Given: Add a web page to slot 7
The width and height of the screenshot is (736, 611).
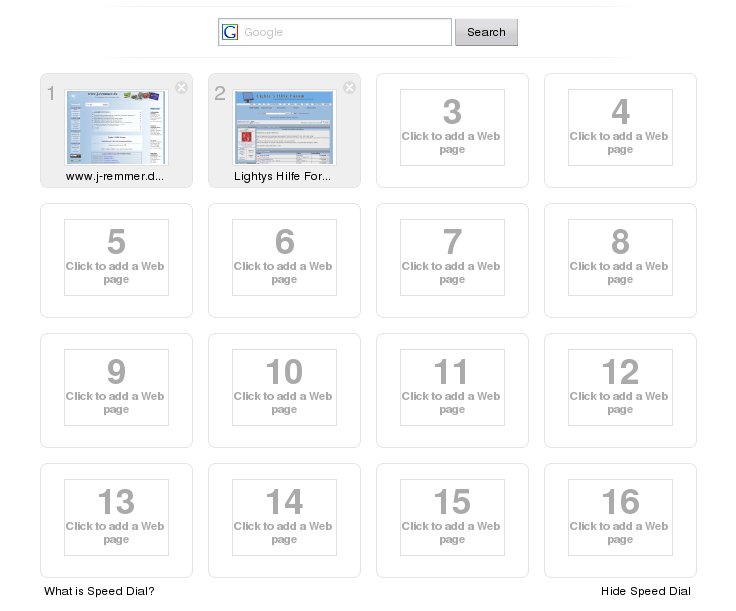Looking at the screenshot, I should (452, 260).
